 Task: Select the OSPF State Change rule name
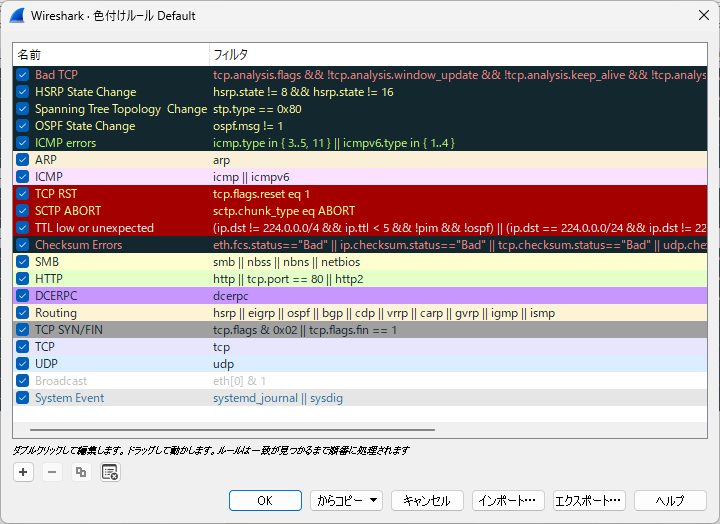click(85, 126)
